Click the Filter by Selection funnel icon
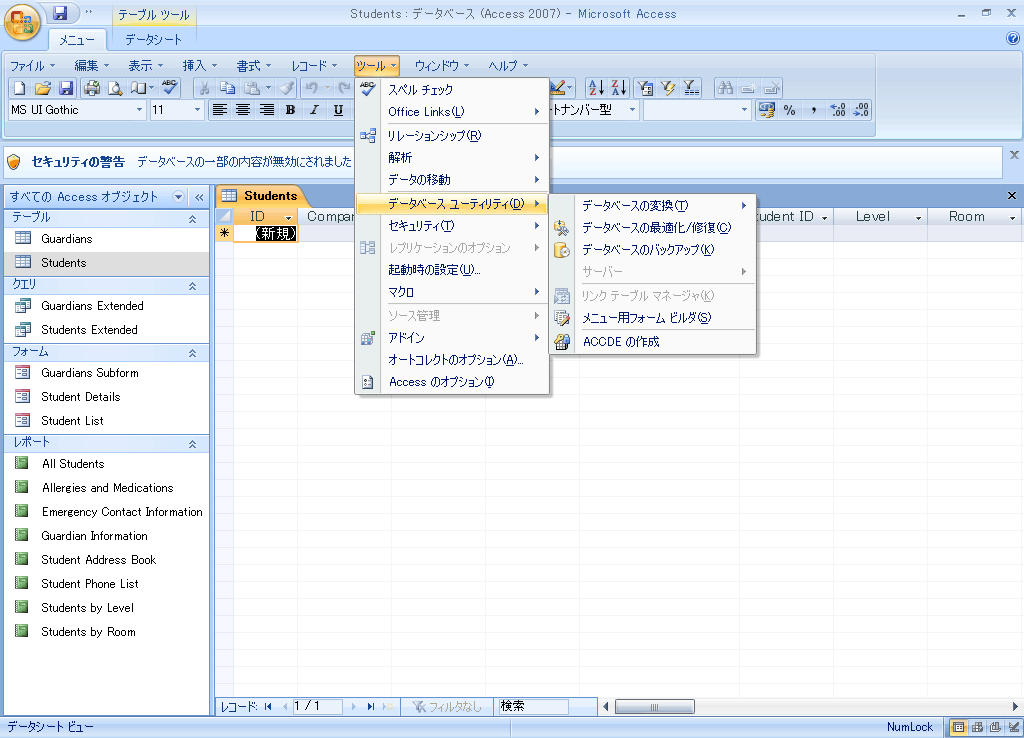 [x=645, y=88]
